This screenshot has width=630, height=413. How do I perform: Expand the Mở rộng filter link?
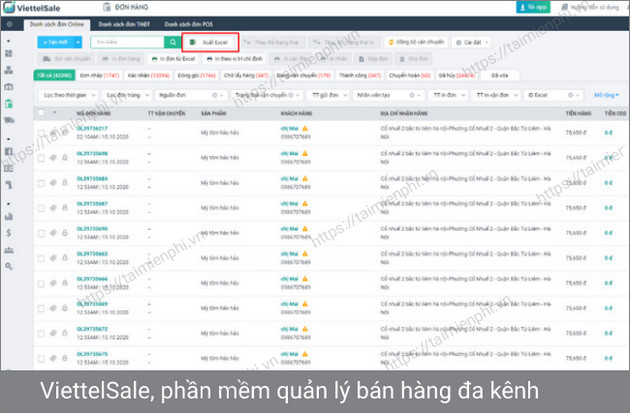point(605,95)
